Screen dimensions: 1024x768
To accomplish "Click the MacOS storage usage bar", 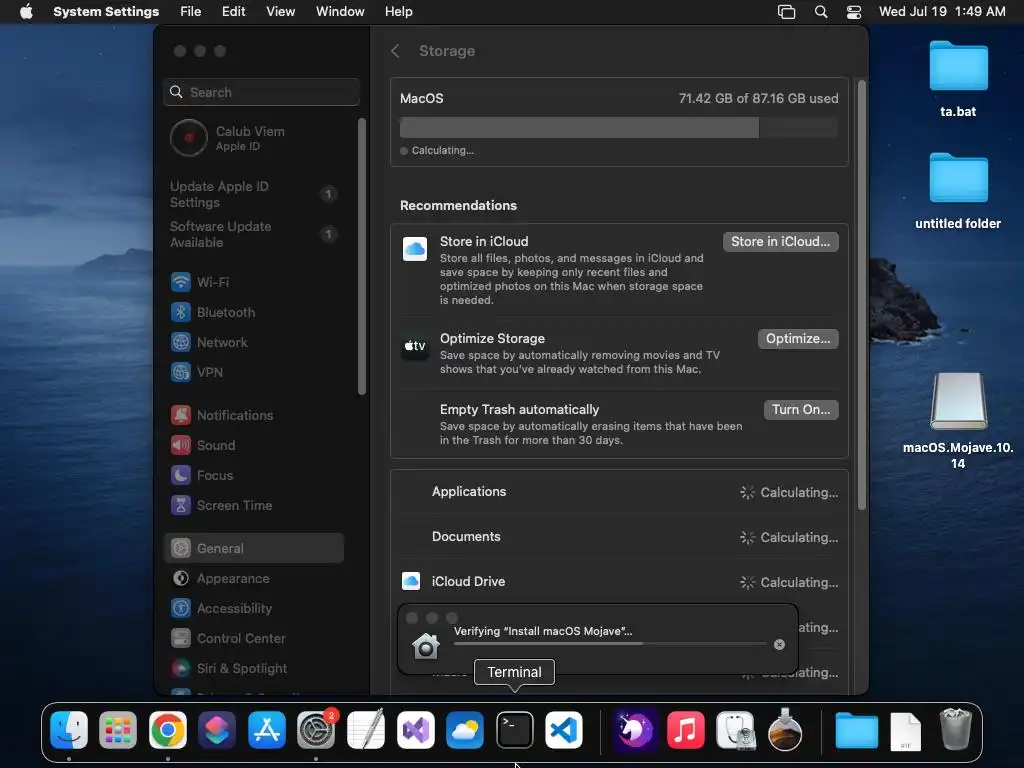I will [x=618, y=127].
